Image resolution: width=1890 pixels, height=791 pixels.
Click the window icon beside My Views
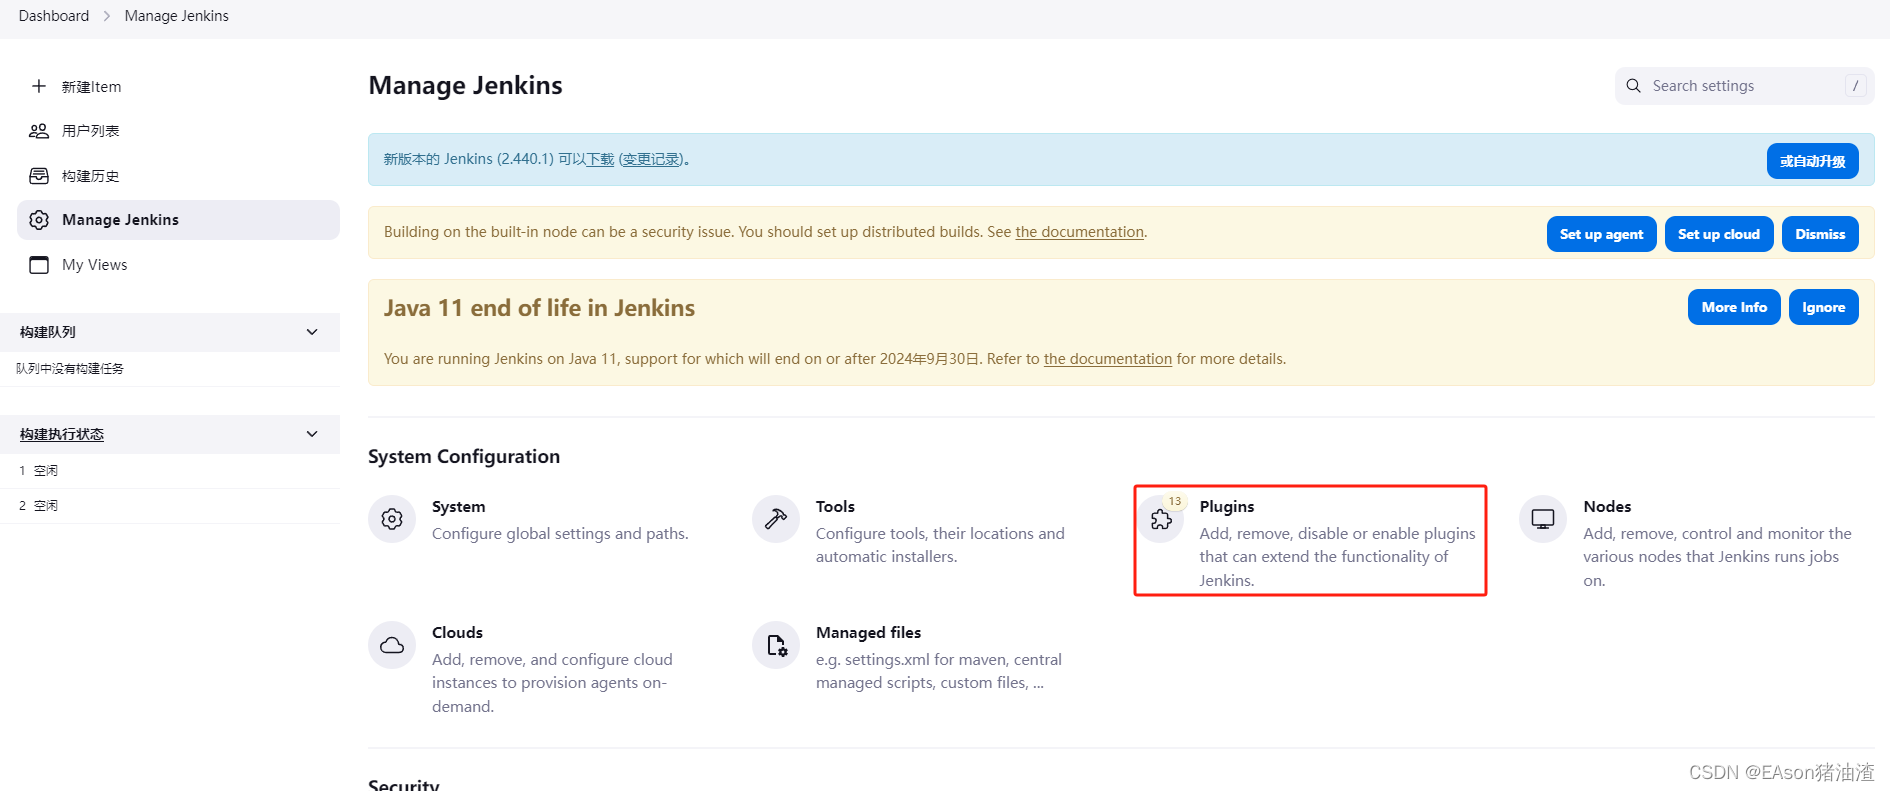(x=39, y=265)
